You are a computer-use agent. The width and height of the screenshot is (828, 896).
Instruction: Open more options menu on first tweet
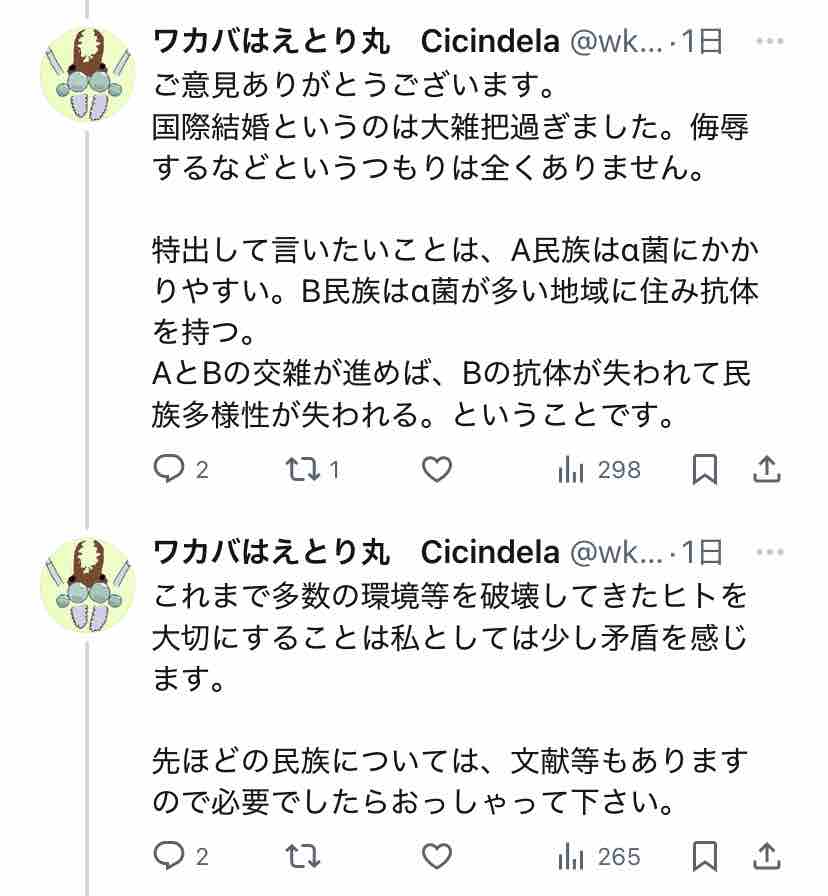coord(768,42)
